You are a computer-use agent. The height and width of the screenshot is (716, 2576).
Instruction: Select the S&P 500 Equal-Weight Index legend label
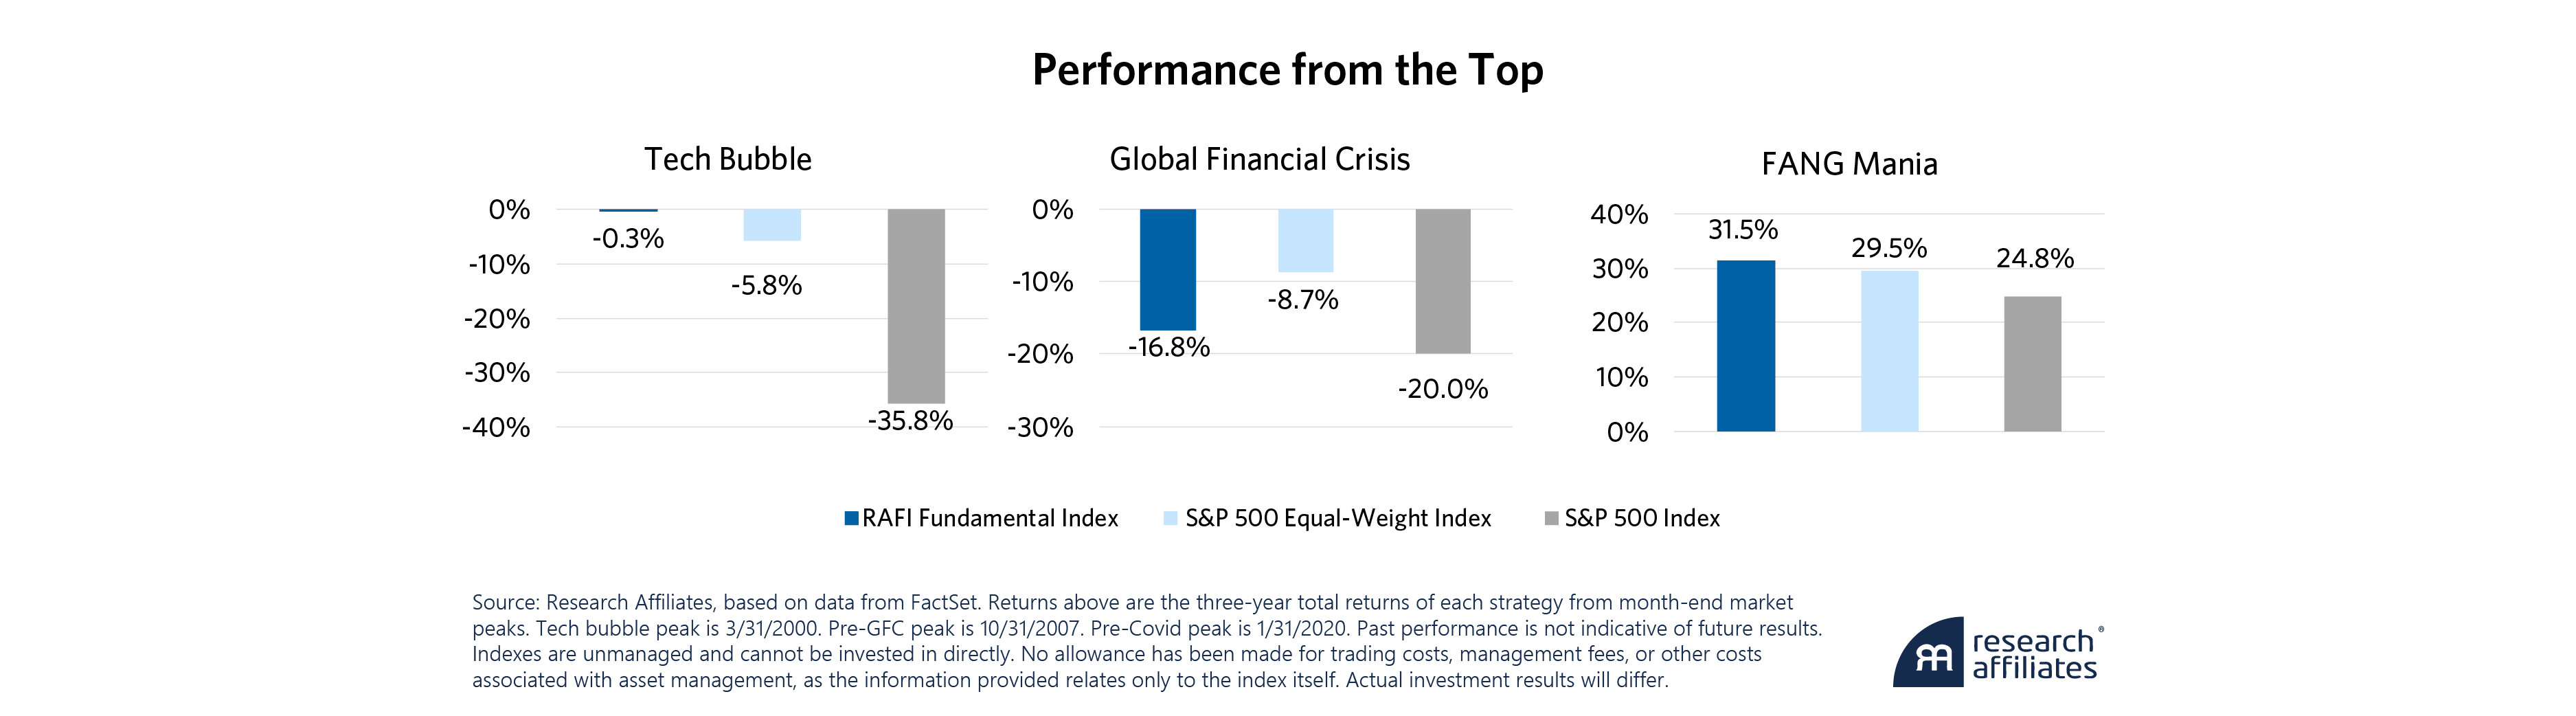coord(1338,518)
